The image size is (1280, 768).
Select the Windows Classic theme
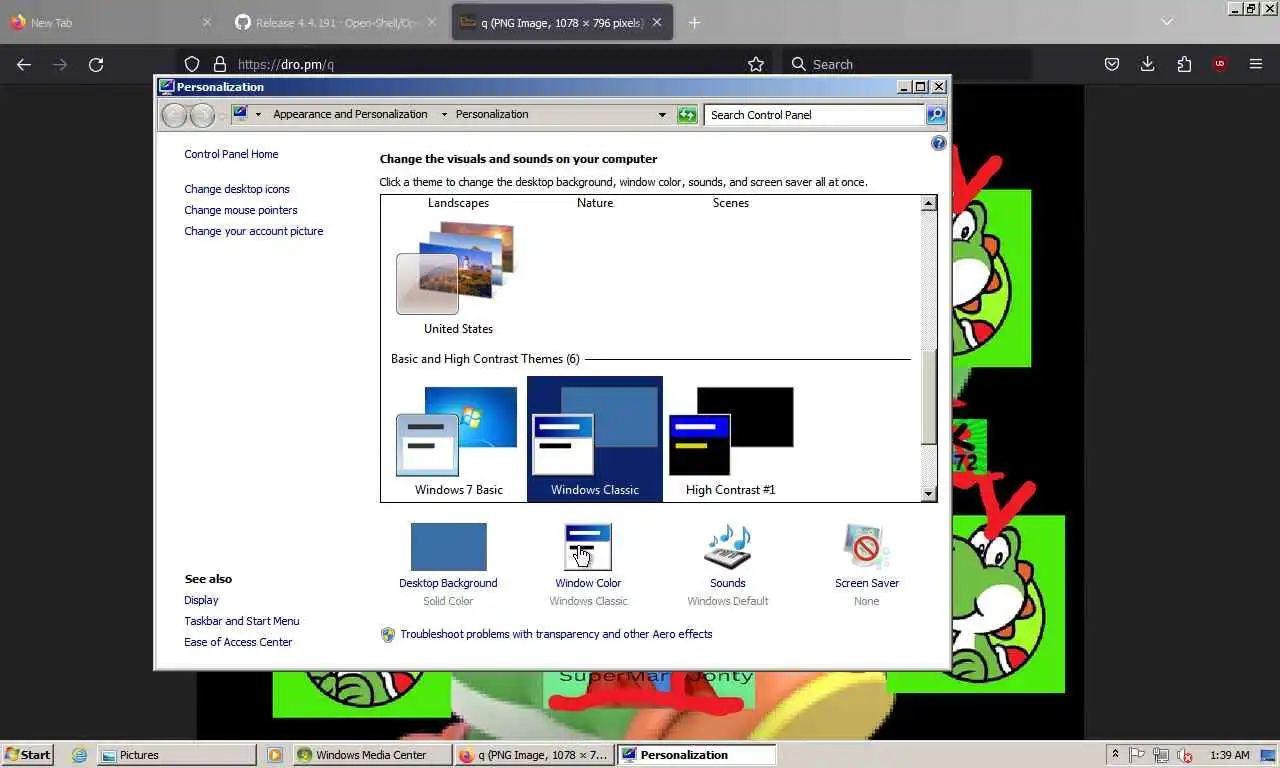(595, 440)
